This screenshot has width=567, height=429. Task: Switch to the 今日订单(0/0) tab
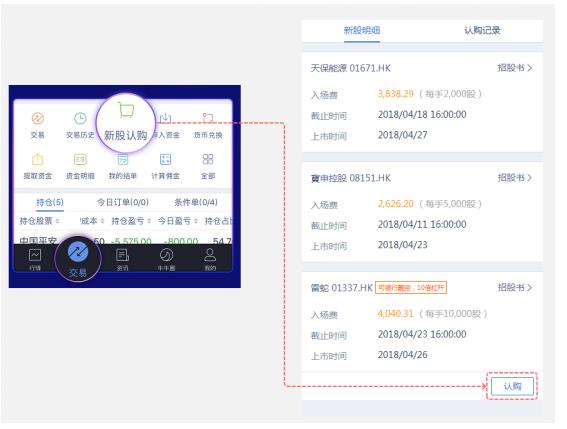[123, 202]
